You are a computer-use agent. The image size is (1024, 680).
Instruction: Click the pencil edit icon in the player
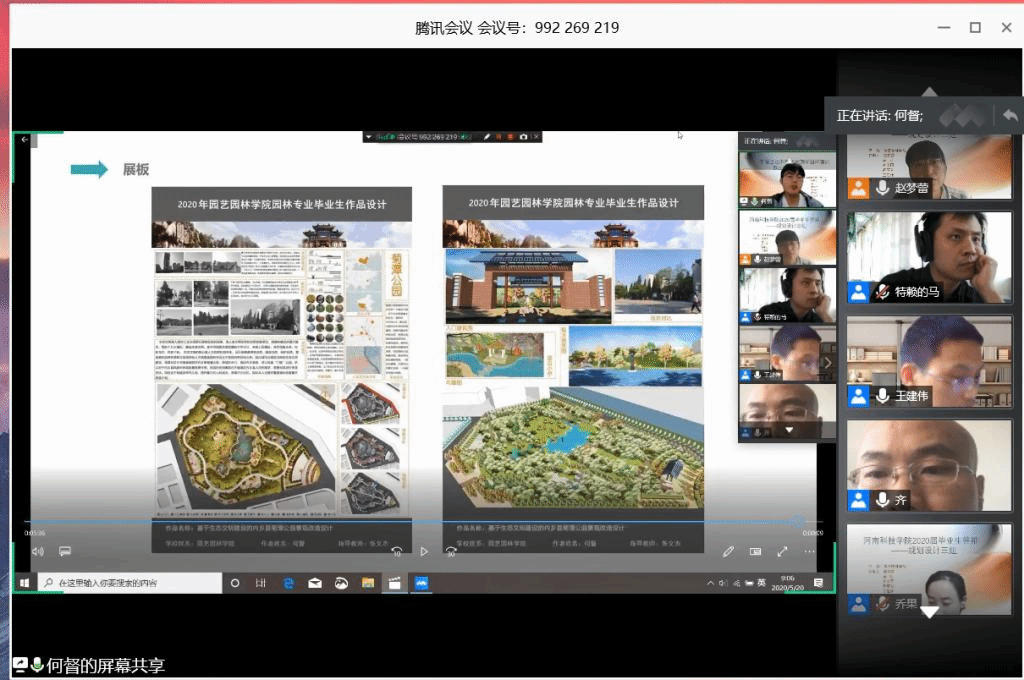[x=729, y=551]
